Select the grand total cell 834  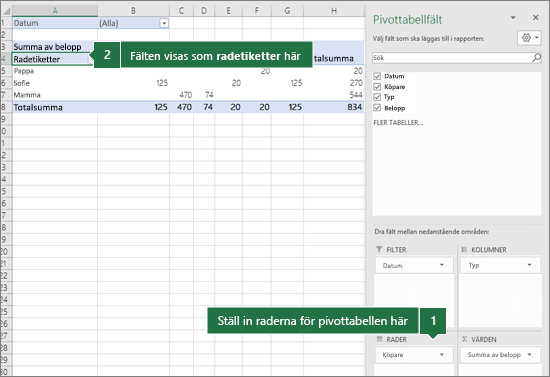[x=334, y=107]
